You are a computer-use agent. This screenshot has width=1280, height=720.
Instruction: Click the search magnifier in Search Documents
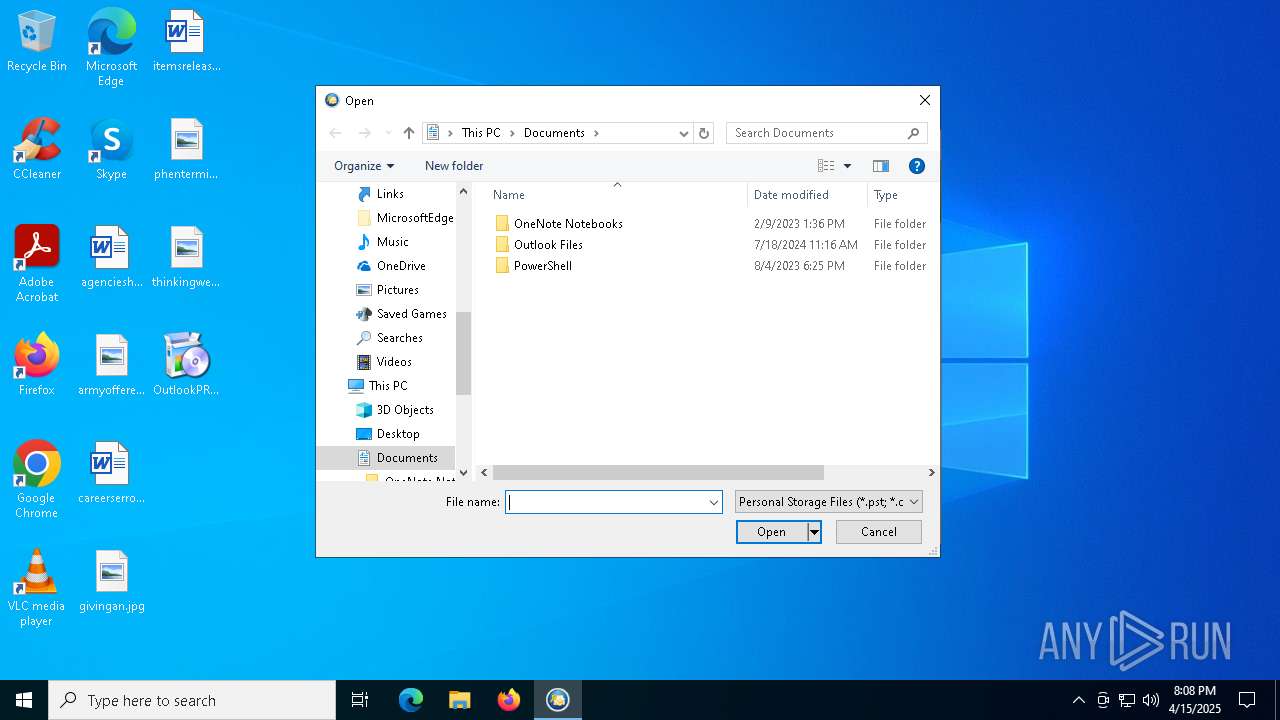tap(913, 133)
